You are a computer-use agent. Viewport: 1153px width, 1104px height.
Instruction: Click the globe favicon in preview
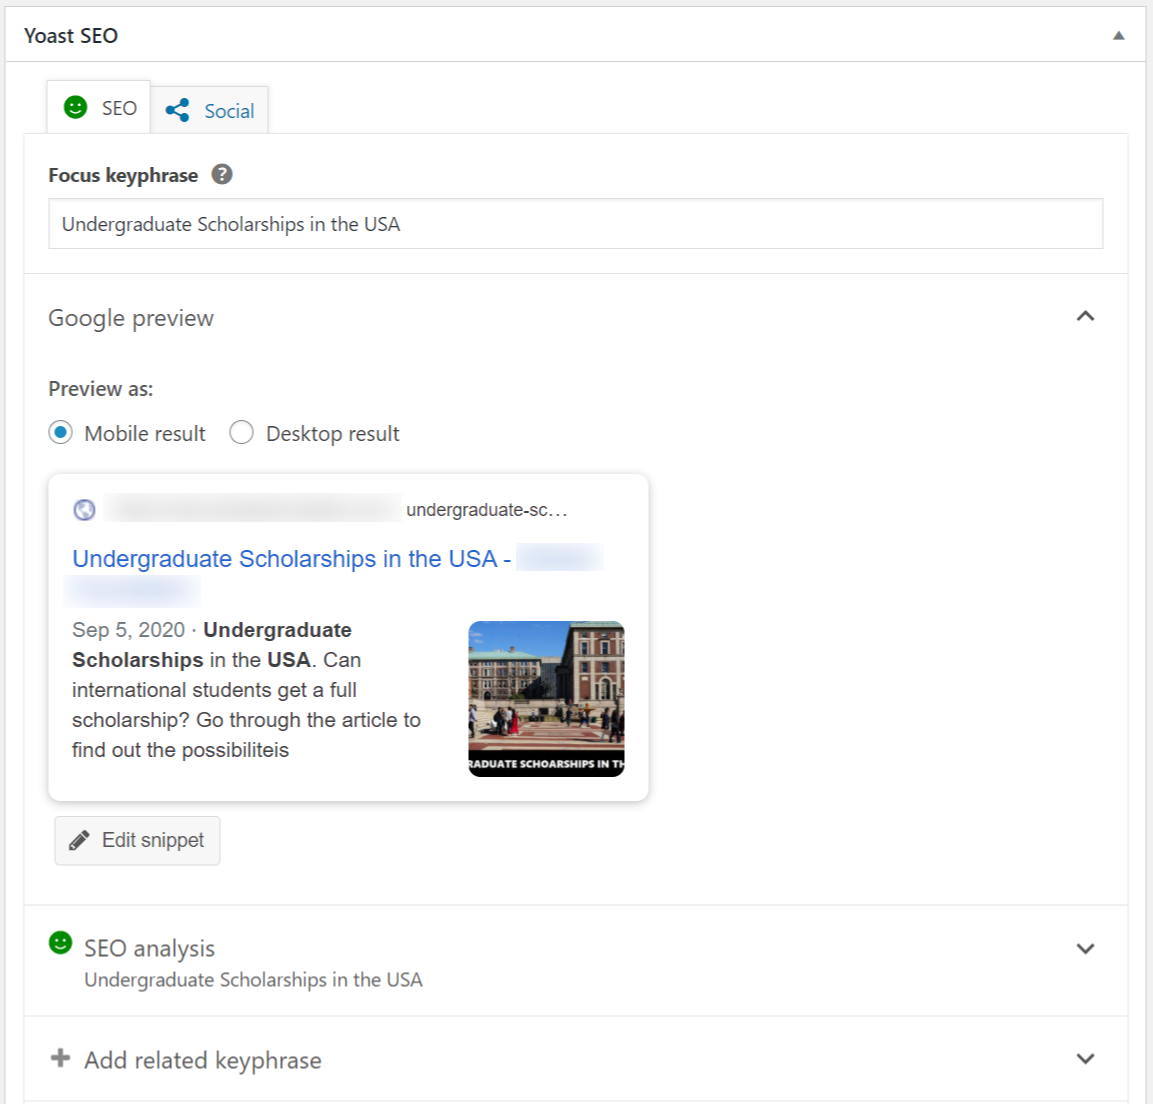85,510
